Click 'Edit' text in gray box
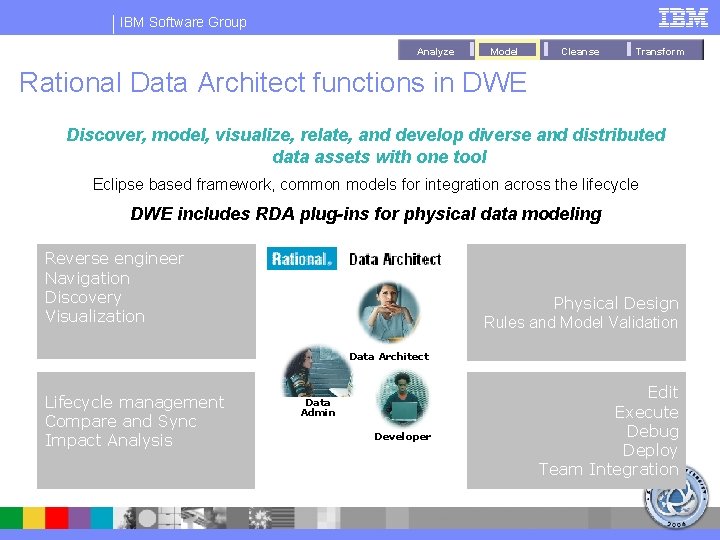The height and width of the screenshot is (540, 720). click(x=663, y=392)
